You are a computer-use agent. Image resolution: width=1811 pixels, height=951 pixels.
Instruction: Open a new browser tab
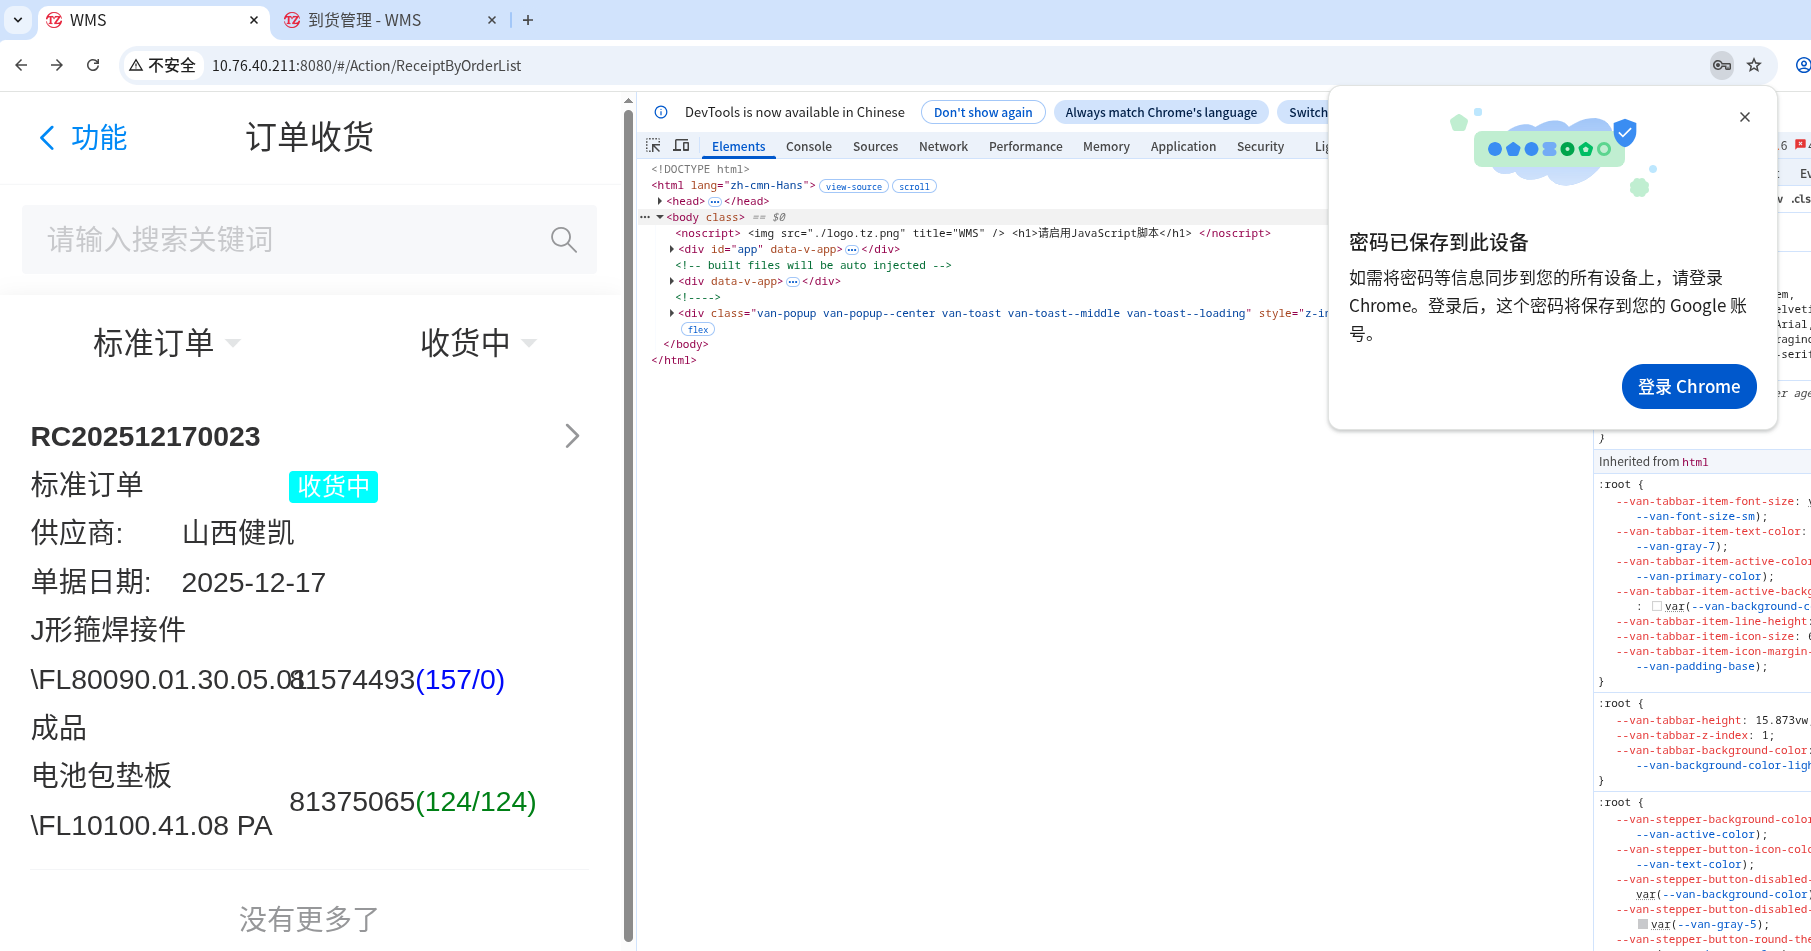[x=528, y=20]
